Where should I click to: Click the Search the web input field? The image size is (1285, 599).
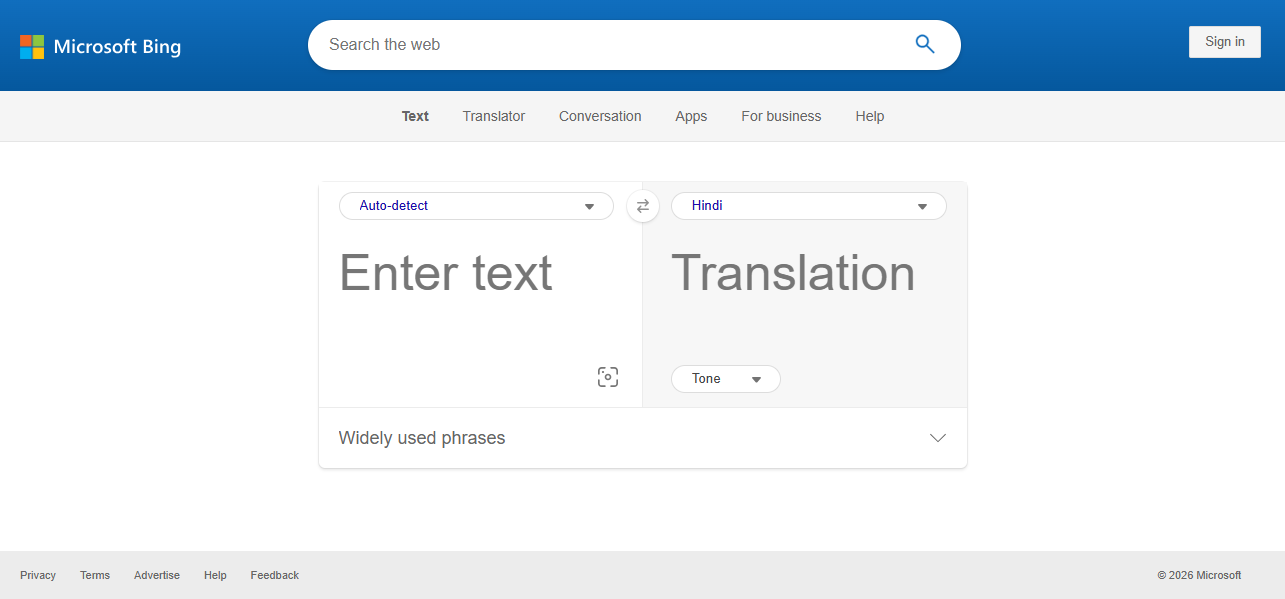coord(600,44)
